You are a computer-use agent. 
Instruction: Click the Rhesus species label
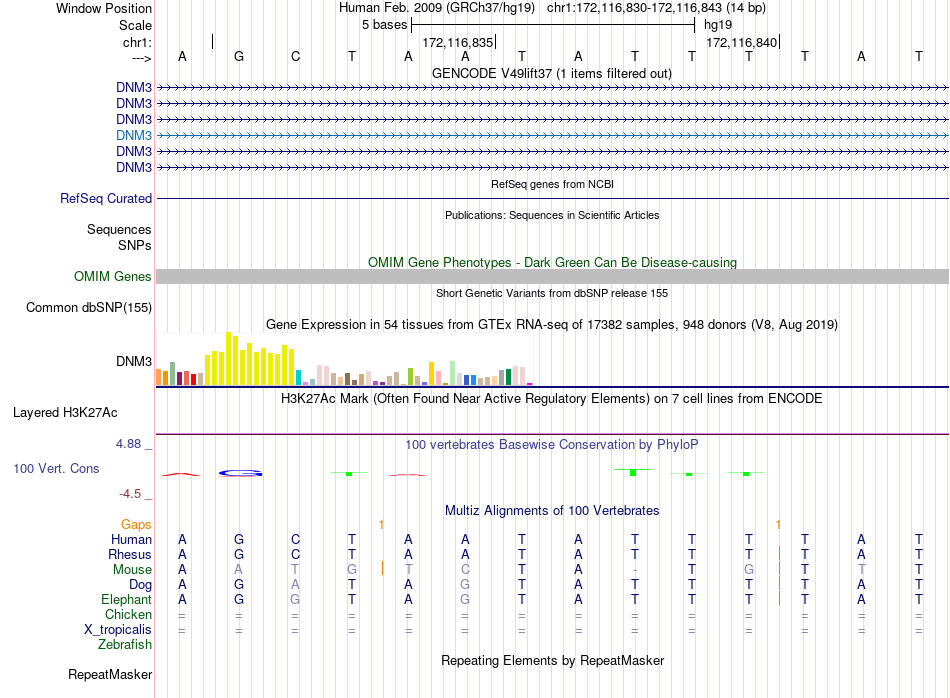(130, 554)
